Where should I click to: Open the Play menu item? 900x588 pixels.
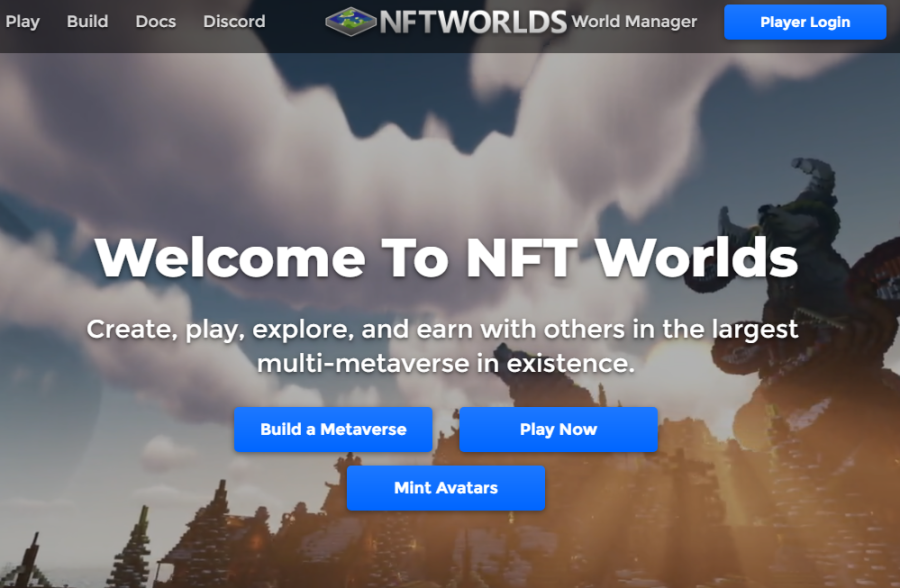point(22,22)
